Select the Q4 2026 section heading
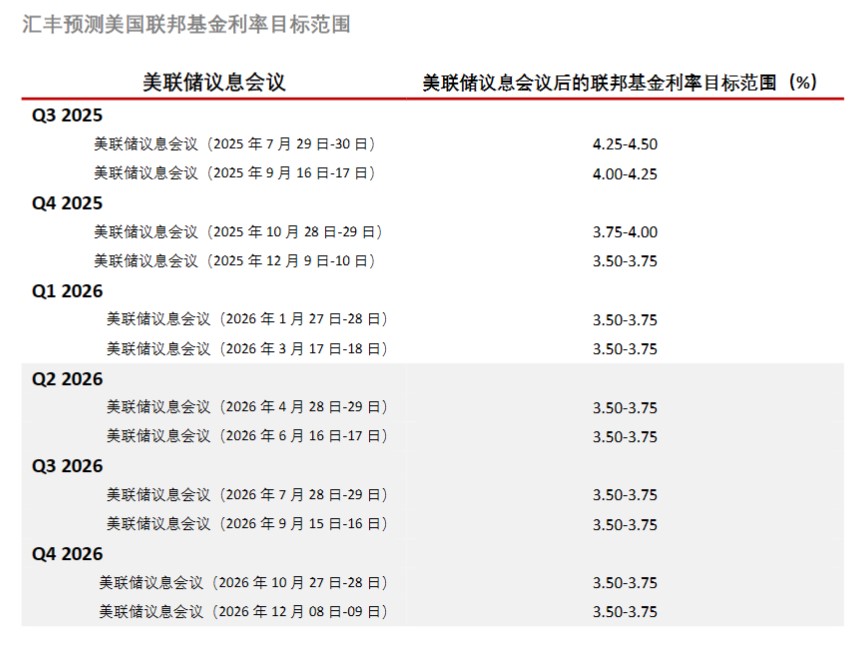This screenshot has width=860, height=648. [x=67, y=554]
